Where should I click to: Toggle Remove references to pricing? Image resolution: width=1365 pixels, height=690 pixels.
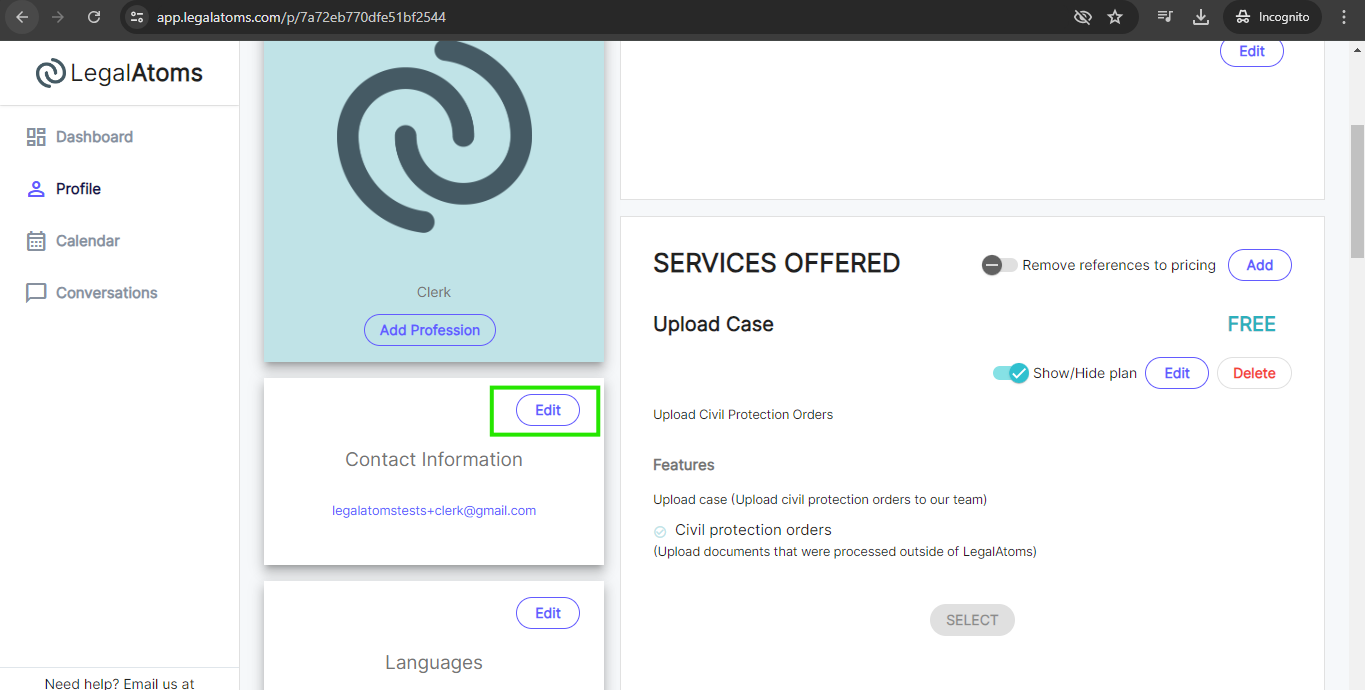click(999, 265)
